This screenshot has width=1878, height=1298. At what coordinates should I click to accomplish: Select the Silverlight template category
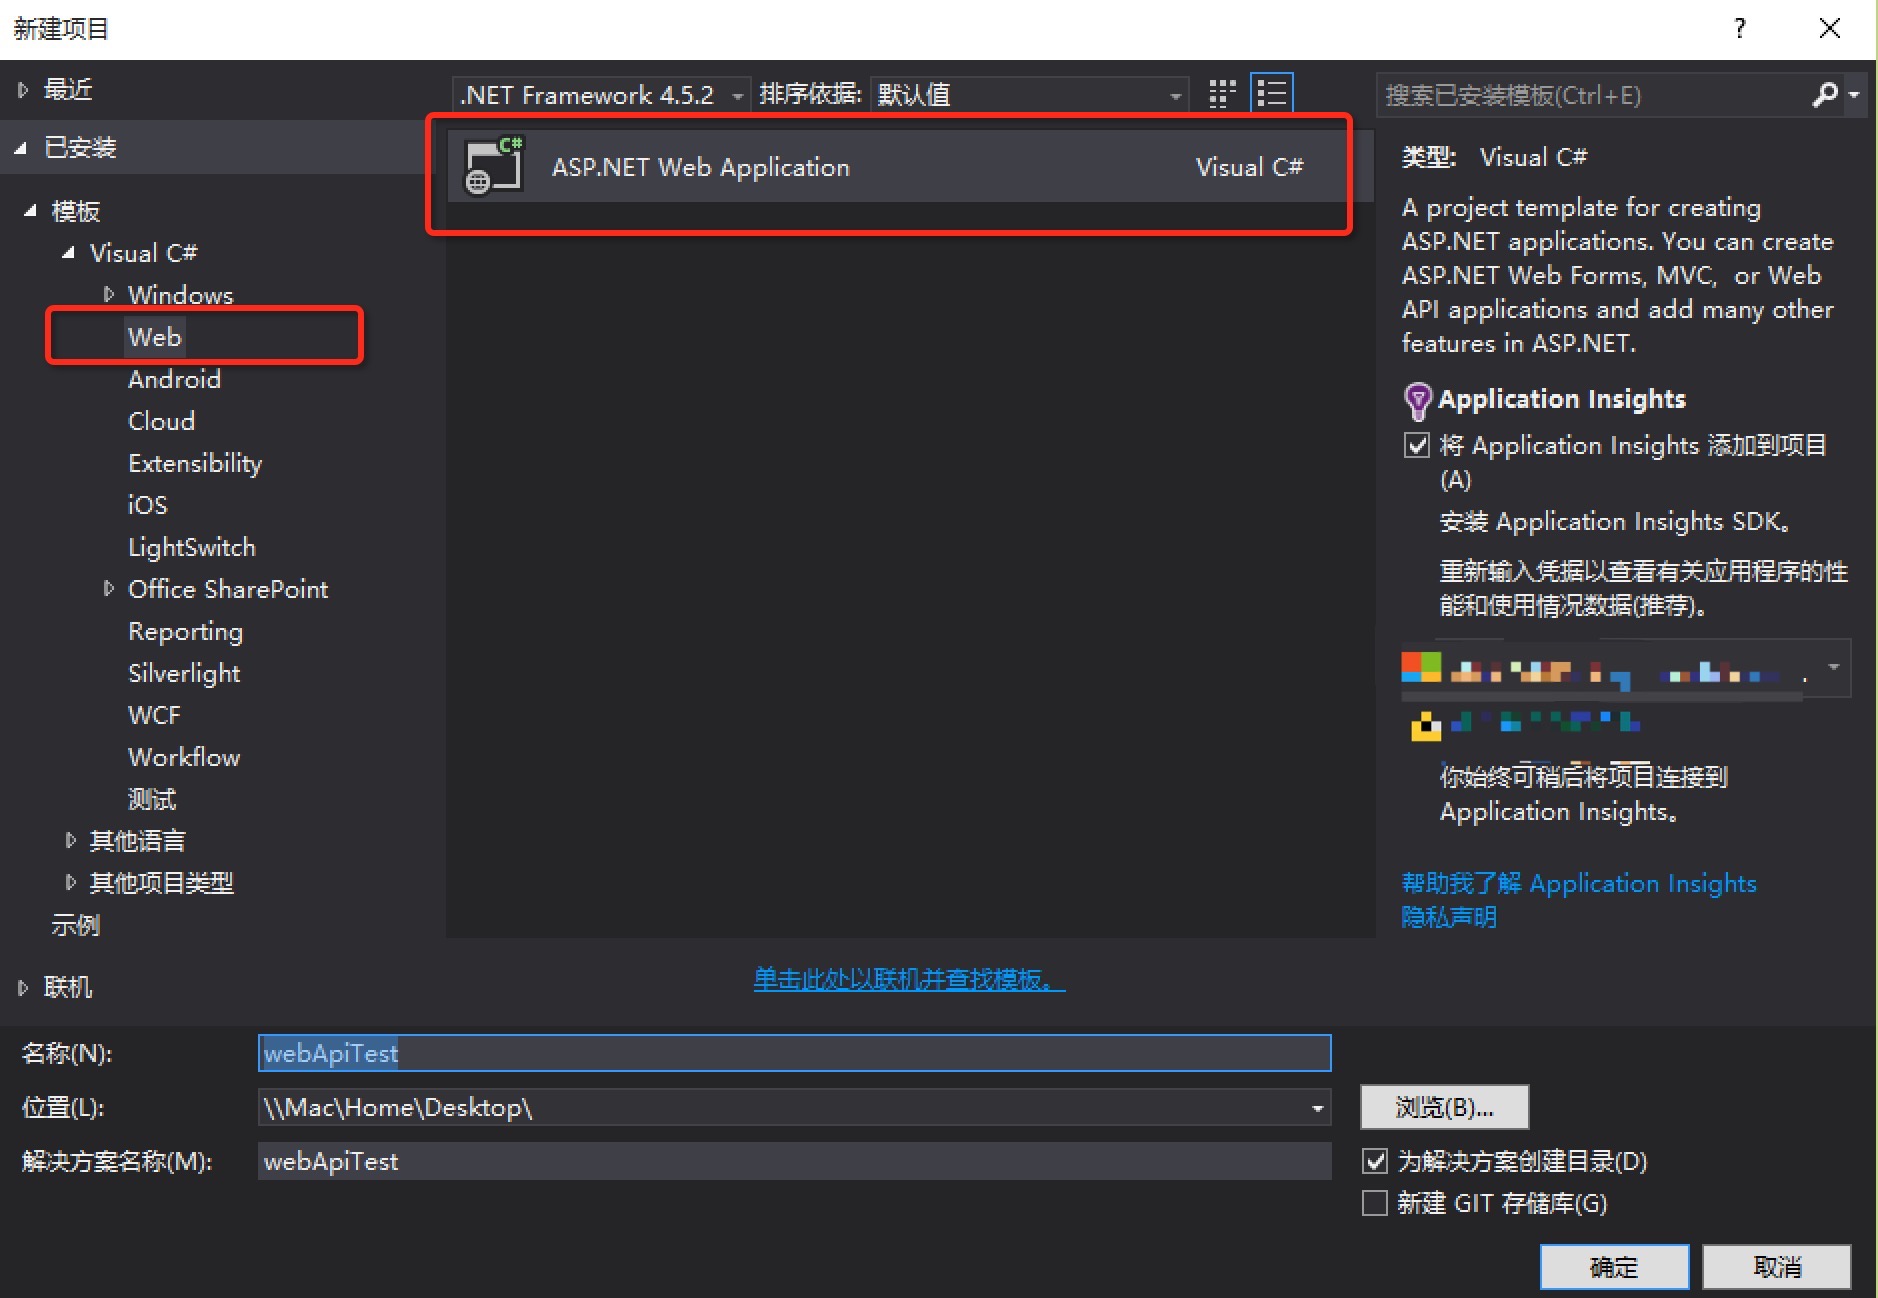pos(184,674)
